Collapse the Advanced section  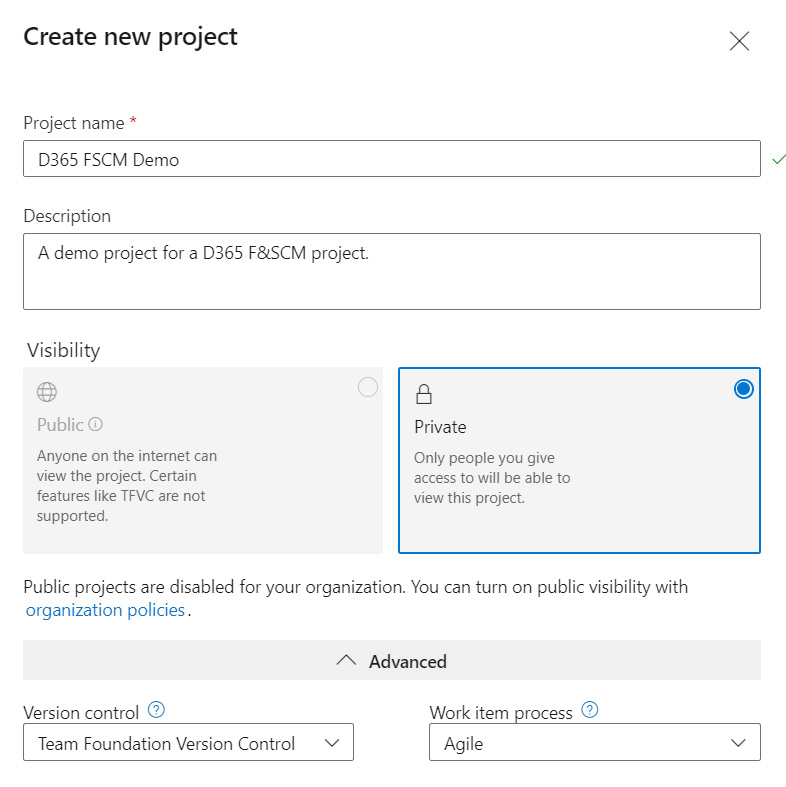pos(392,660)
